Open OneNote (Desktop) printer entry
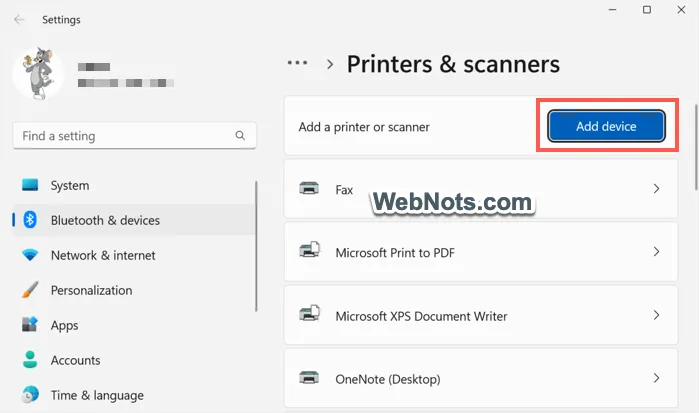Image resolution: width=699 pixels, height=413 pixels. pos(481,379)
